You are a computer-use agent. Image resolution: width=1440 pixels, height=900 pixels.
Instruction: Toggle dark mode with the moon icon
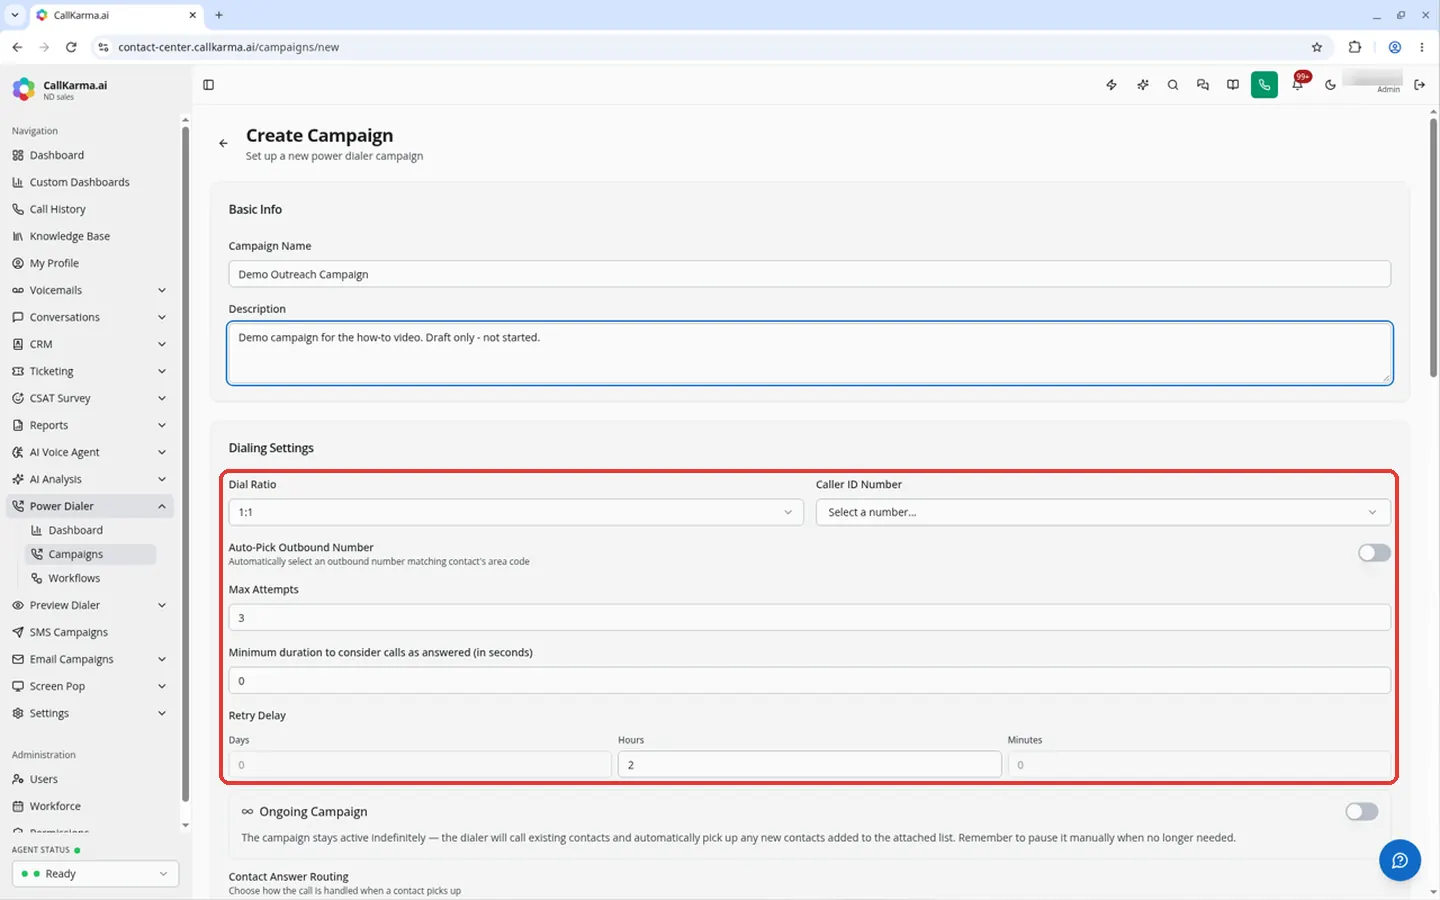pyautogui.click(x=1330, y=85)
